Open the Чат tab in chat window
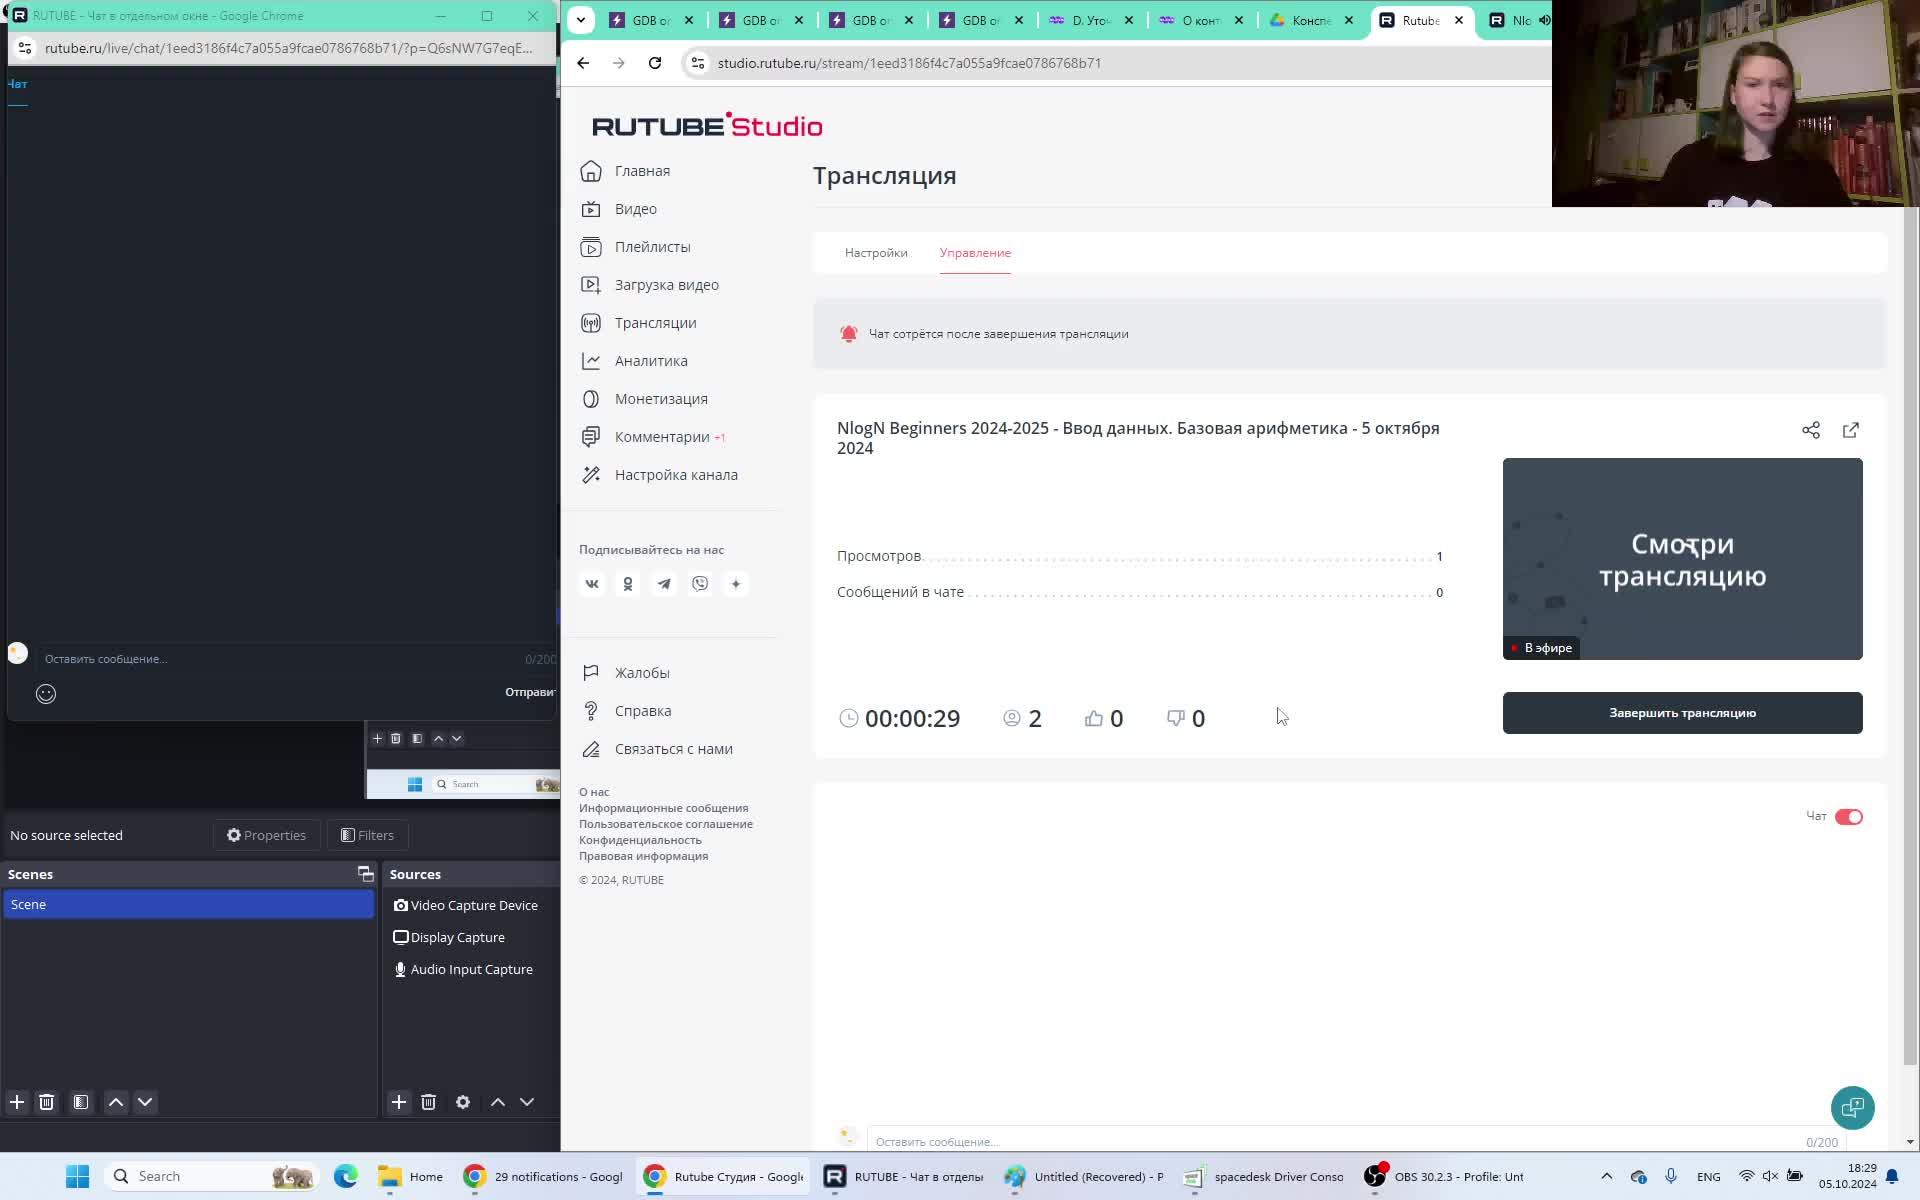 tap(17, 84)
